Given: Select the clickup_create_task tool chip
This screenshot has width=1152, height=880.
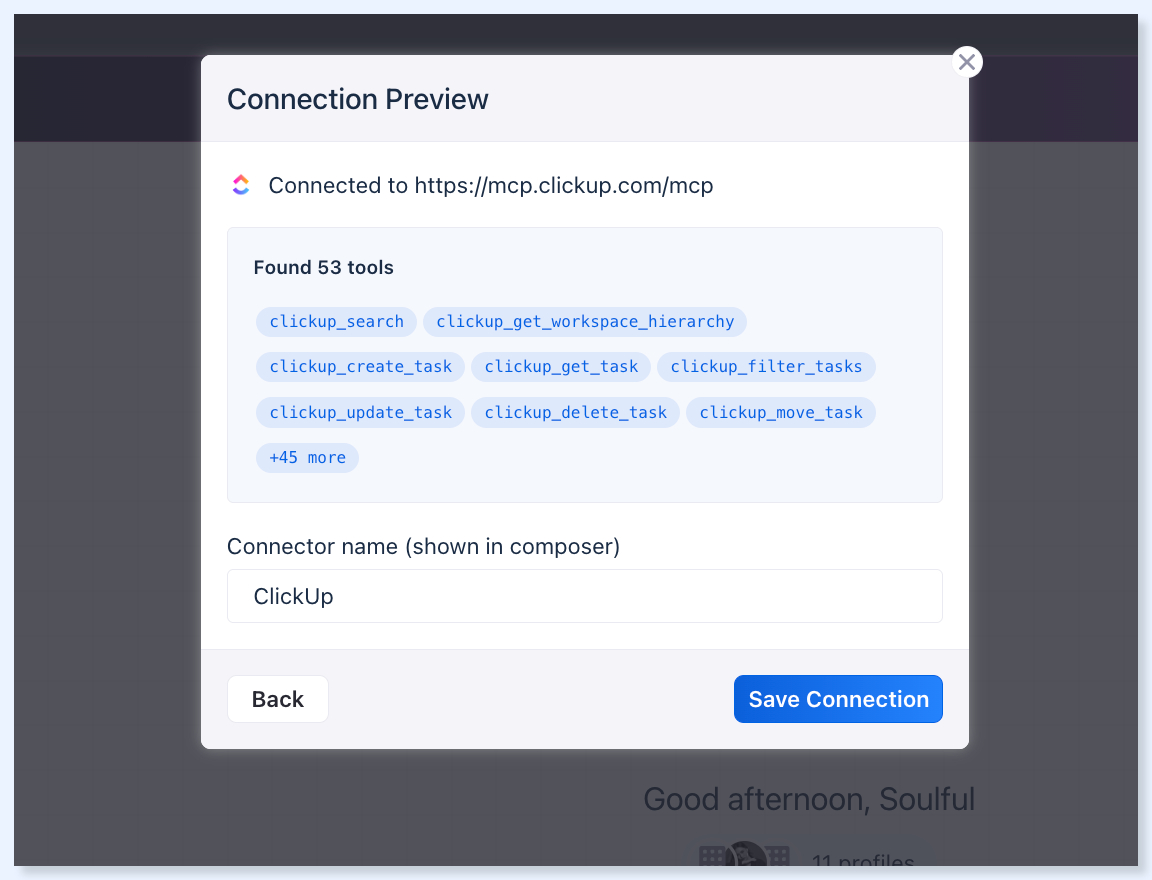Looking at the screenshot, I should coord(360,367).
